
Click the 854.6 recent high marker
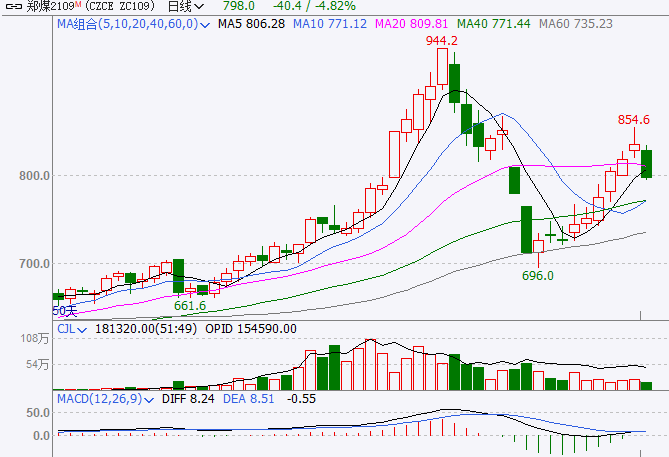(634, 120)
